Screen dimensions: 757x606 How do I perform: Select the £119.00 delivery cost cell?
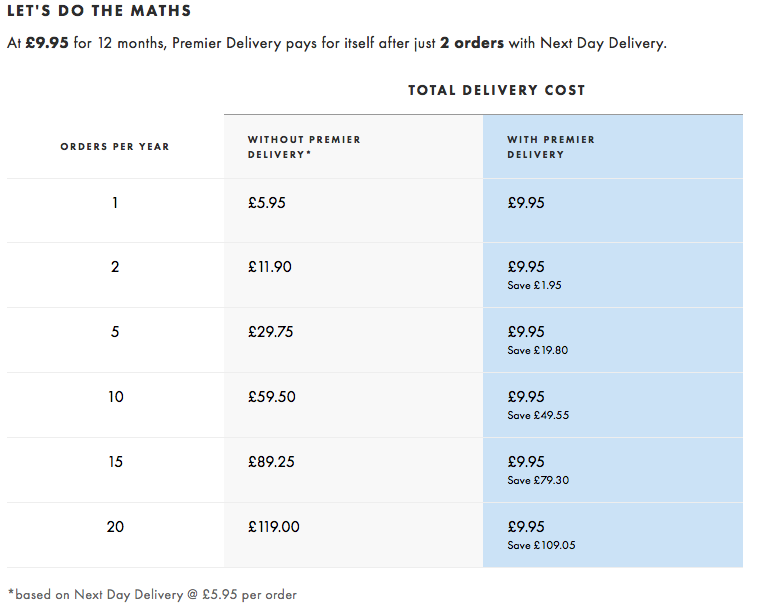[x=274, y=527]
